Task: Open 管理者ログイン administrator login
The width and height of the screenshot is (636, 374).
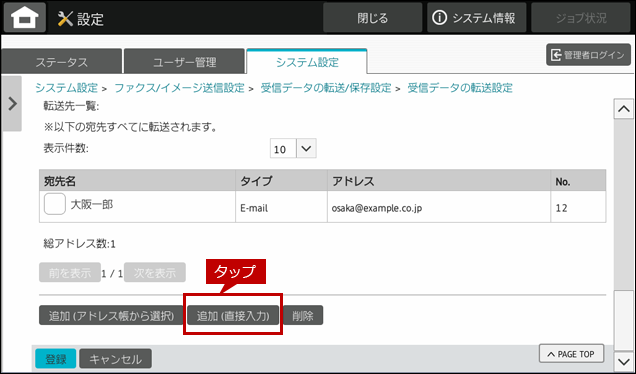Action: click(x=589, y=55)
